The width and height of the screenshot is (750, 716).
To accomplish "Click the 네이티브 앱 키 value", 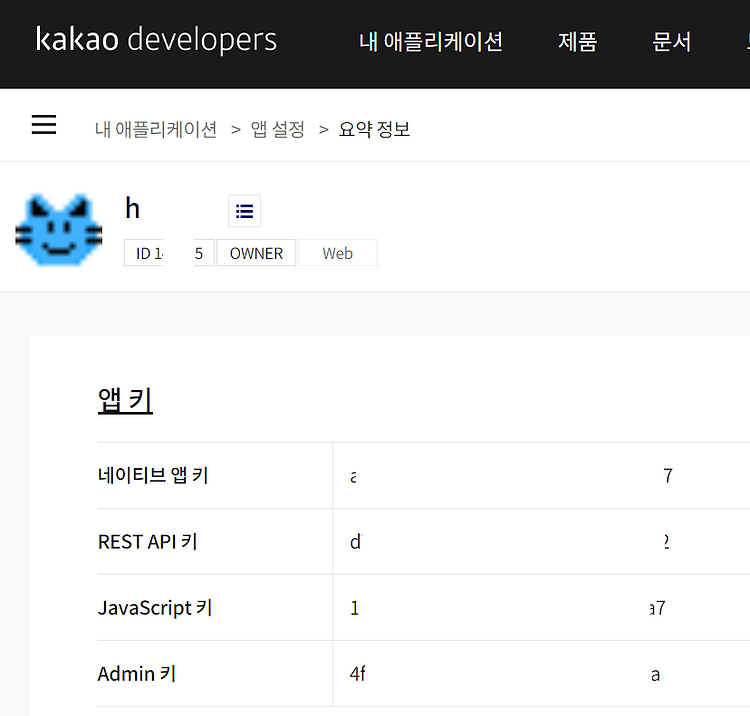I will [511, 476].
